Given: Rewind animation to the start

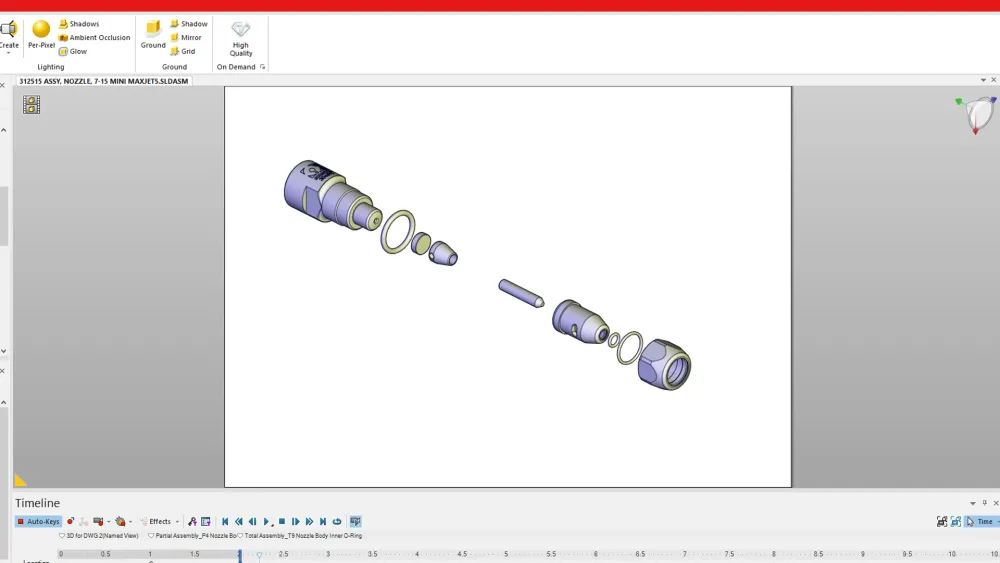Looking at the screenshot, I should click(x=225, y=522).
